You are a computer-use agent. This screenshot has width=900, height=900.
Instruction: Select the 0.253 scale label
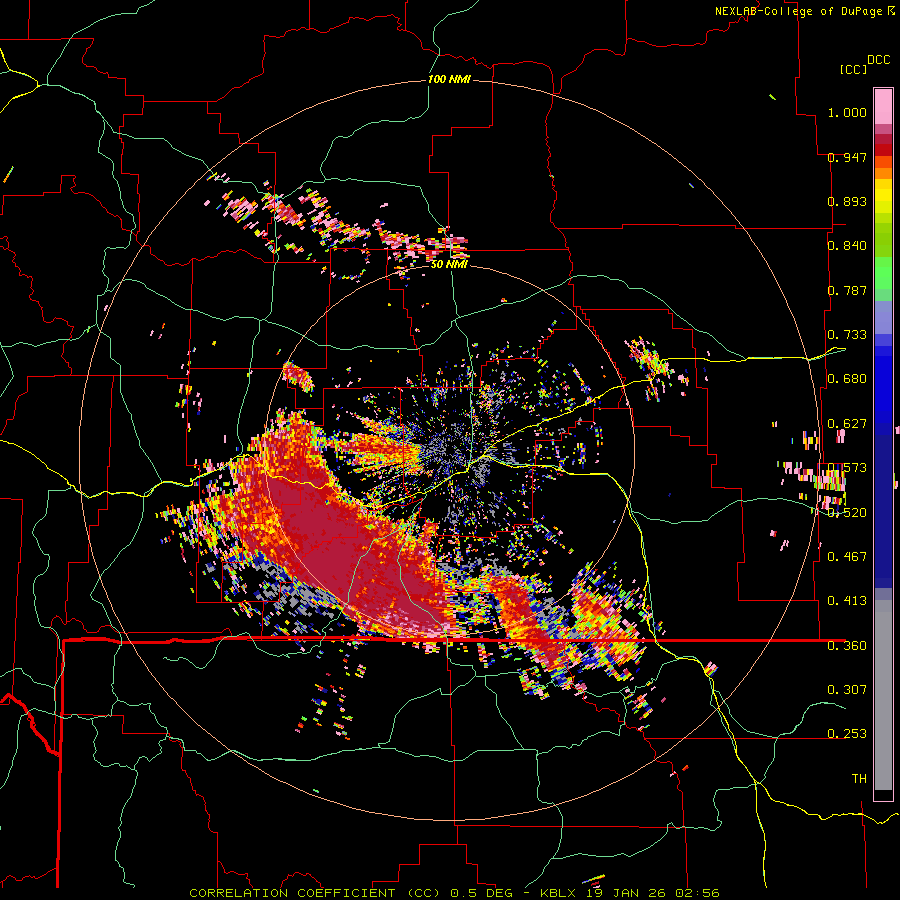tap(847, 734)
